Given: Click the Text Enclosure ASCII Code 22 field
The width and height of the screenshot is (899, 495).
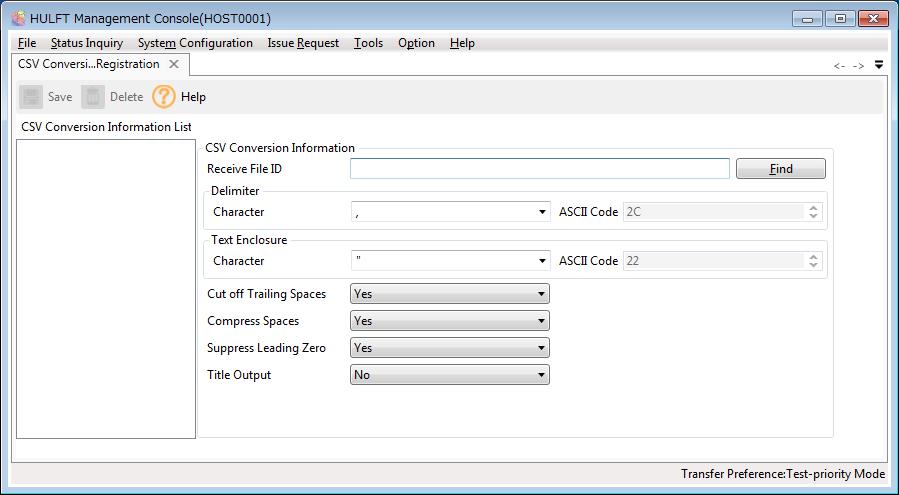Looking at the screenshot, I should (714, 260).
